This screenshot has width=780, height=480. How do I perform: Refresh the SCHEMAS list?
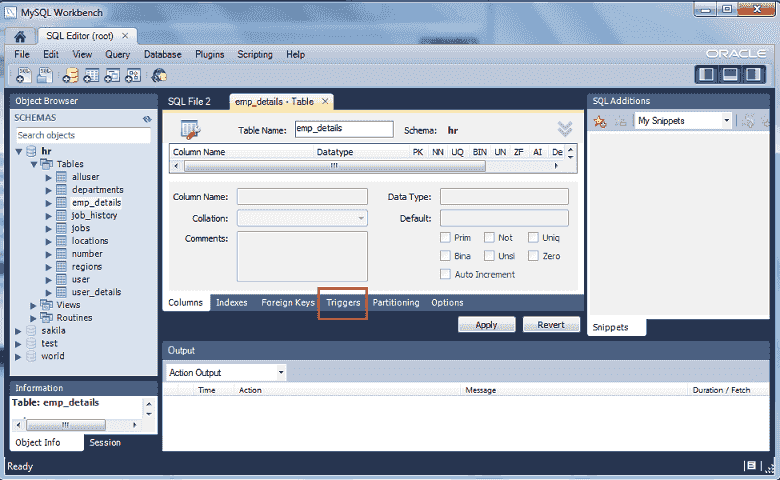click(x=147, y=118)
